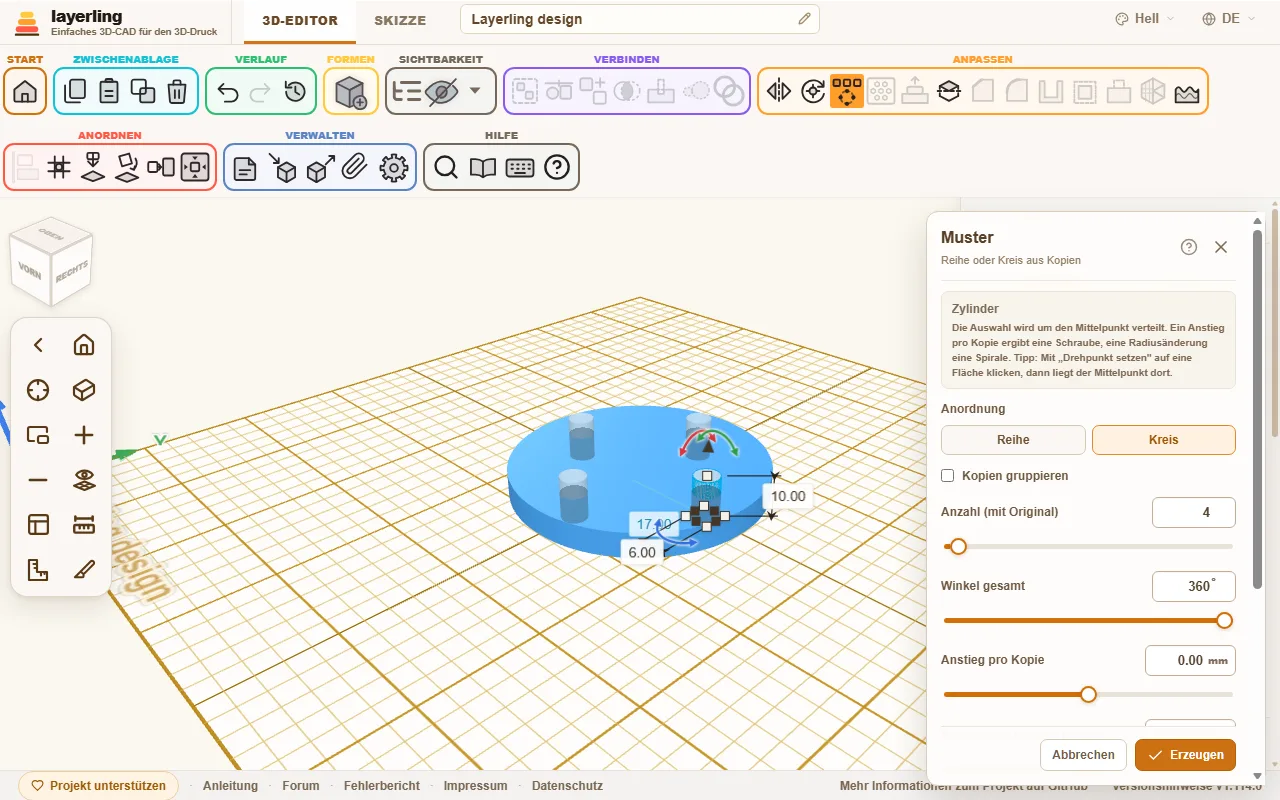Select the Kreis arrangement option
Image resolution: width=1280 pixels, height=800 pixels.
click(1164, 440)
